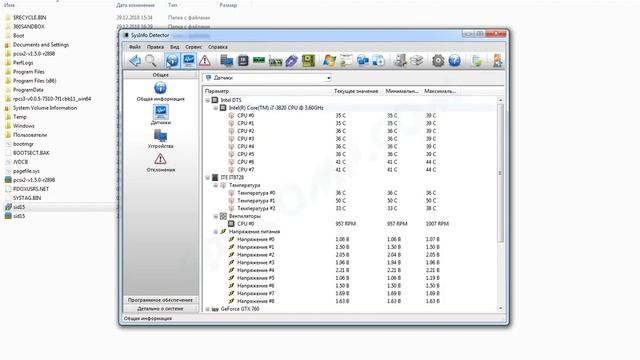This screenshot has height=360, width=640.
Task: Click the certificate license toolbar icon
Action: 346,61
